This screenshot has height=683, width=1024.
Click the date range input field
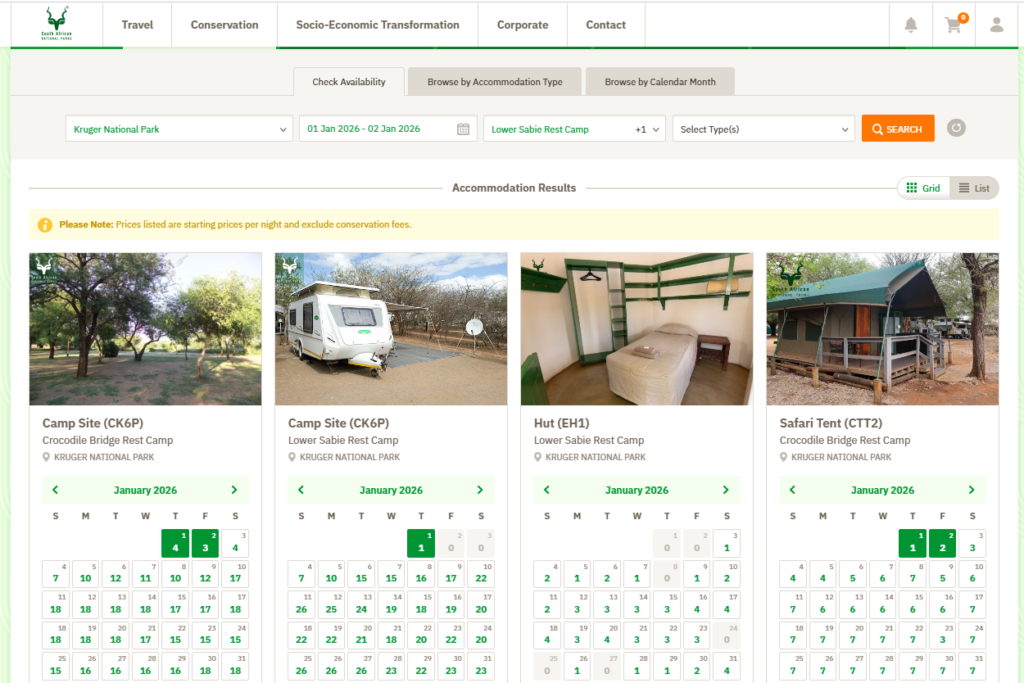pyautogui.click(x=388, y=129)
